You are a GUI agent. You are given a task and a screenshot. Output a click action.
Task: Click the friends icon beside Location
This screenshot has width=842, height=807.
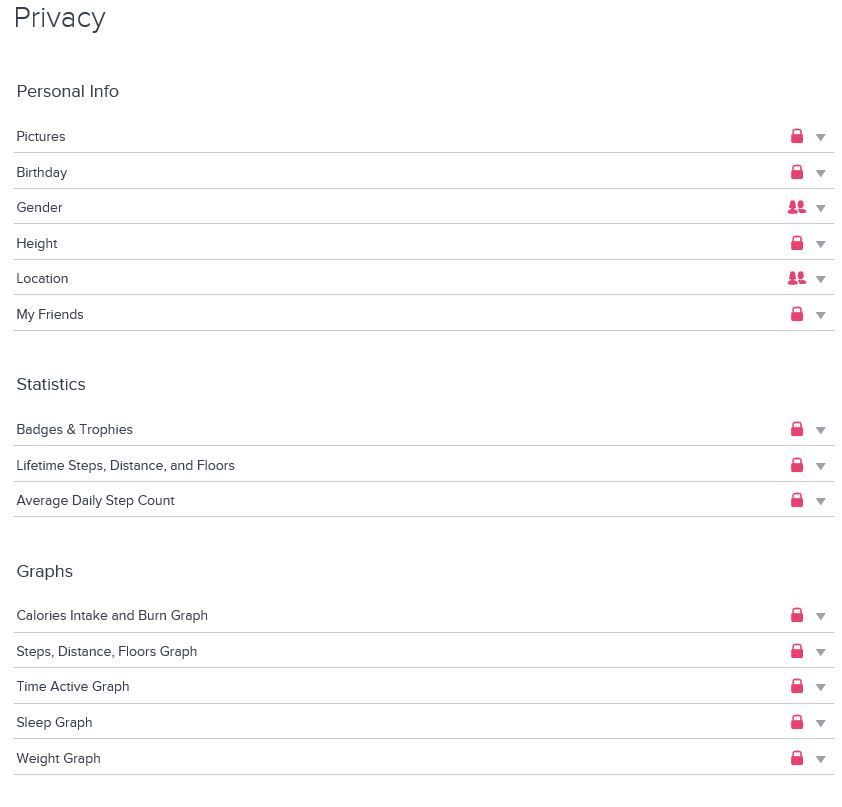pyautogui.click(x=796, y=278)
